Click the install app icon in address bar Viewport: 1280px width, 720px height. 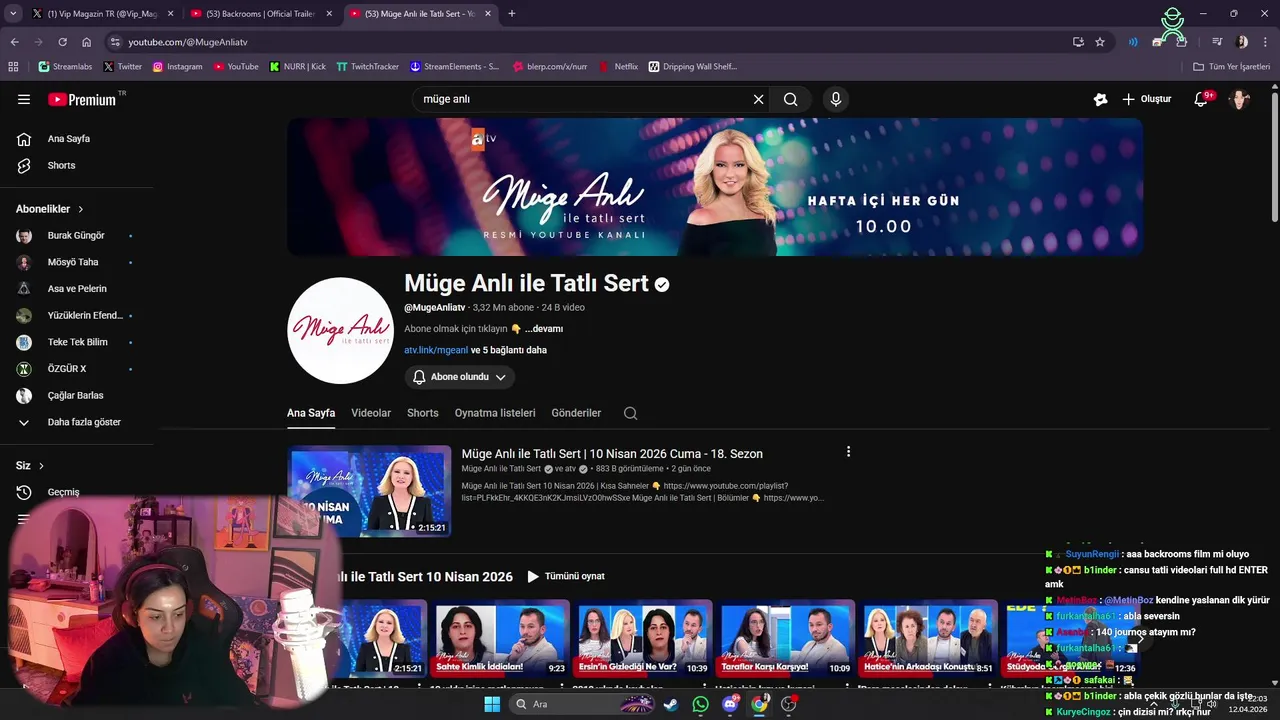click(1078, 42)
